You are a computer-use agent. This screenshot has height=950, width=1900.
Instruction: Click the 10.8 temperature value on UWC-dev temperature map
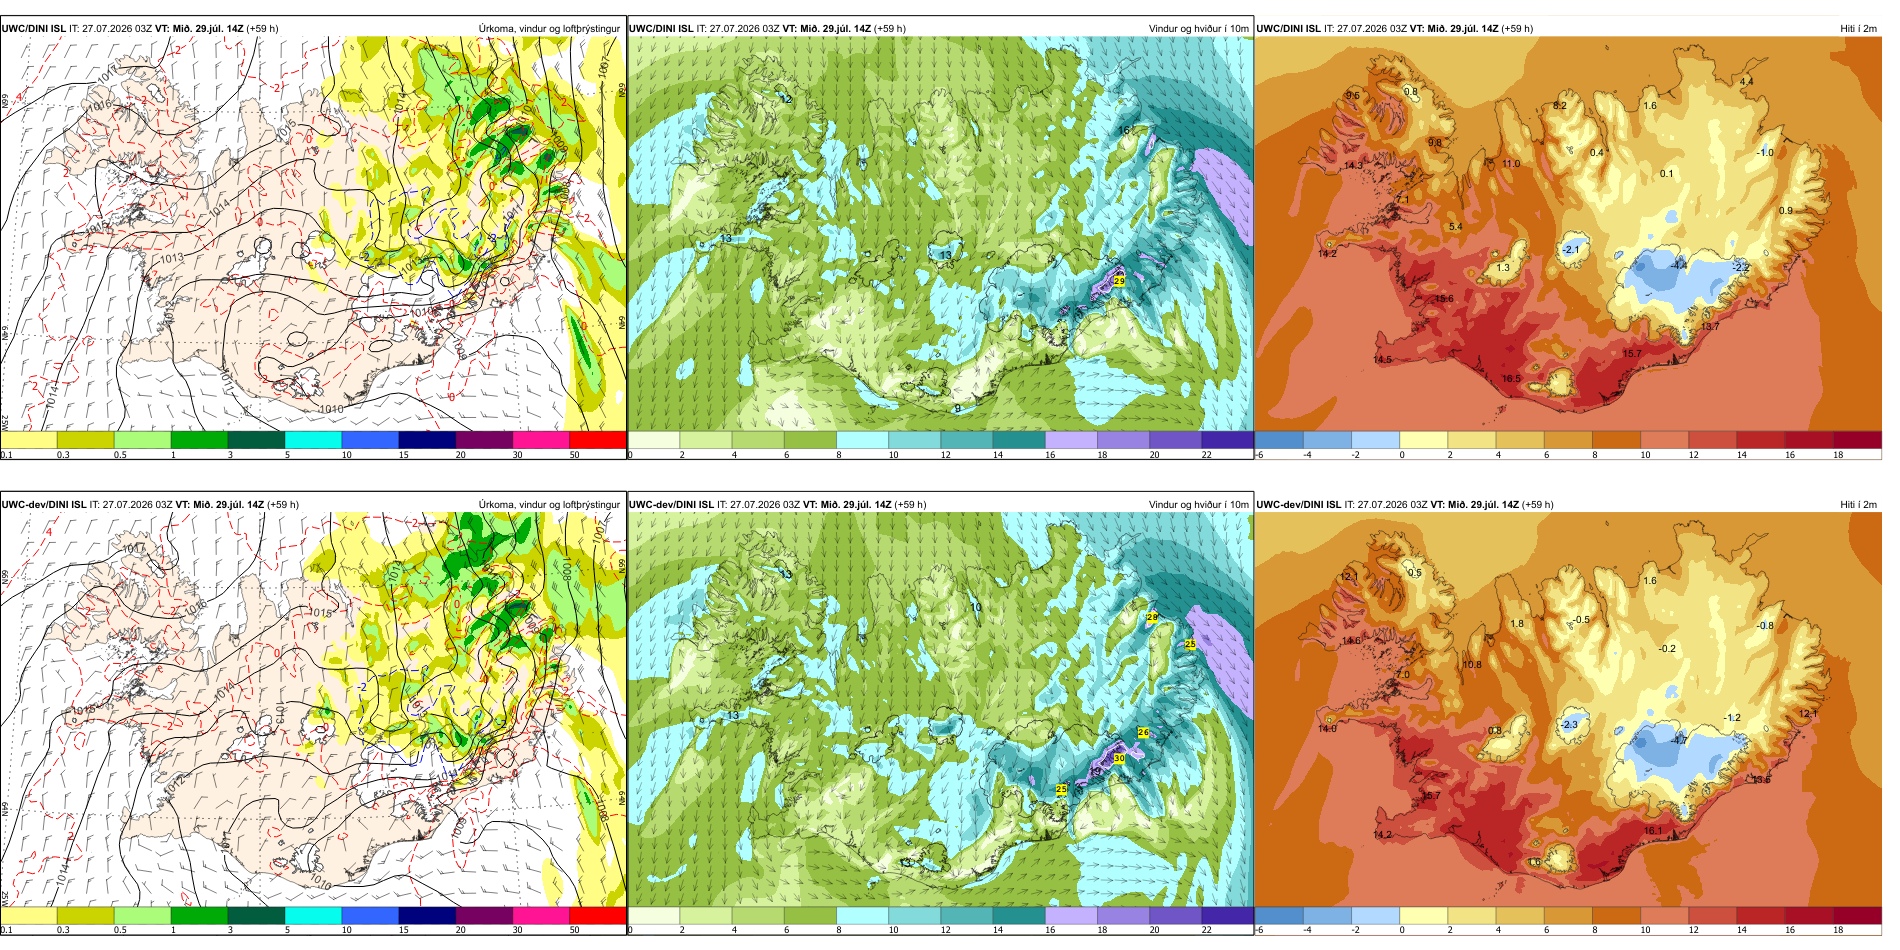pyautogui.click(x=1472, y=664)
